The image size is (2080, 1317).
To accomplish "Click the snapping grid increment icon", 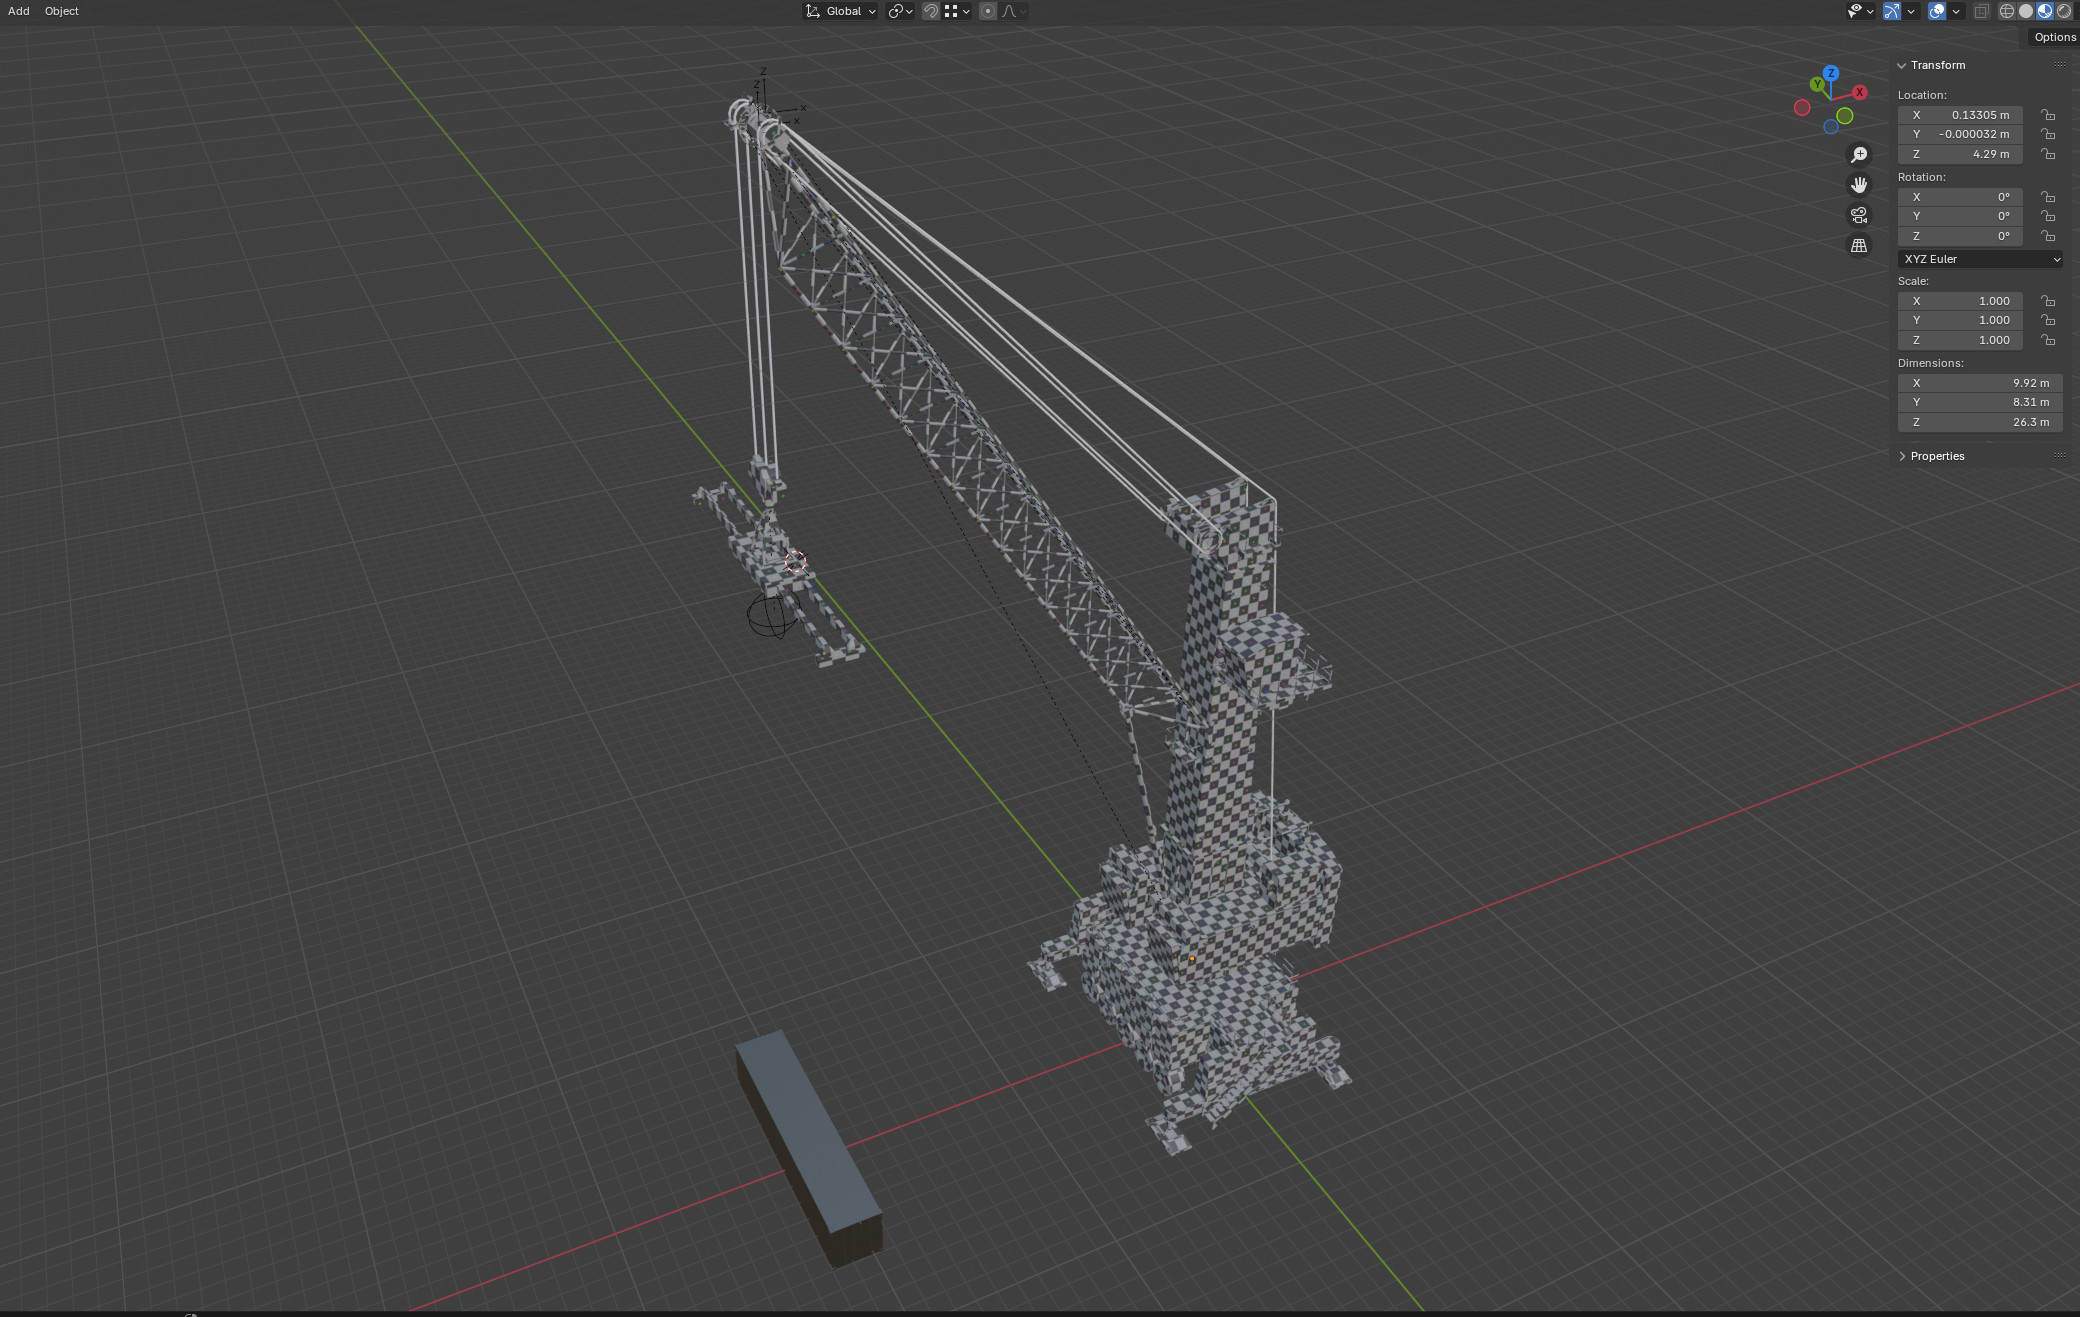I will [951, 11].
